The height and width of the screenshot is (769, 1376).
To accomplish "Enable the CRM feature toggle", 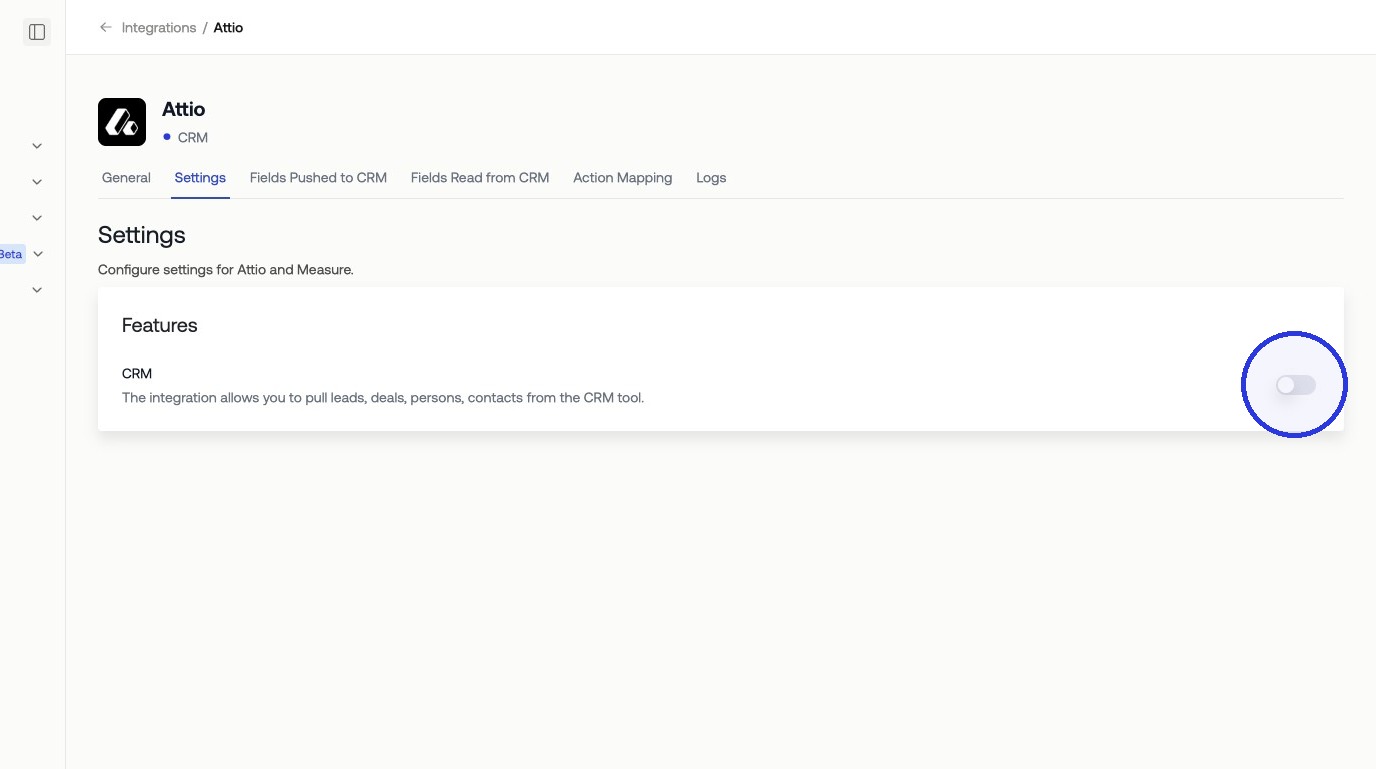I will 1295,385.
